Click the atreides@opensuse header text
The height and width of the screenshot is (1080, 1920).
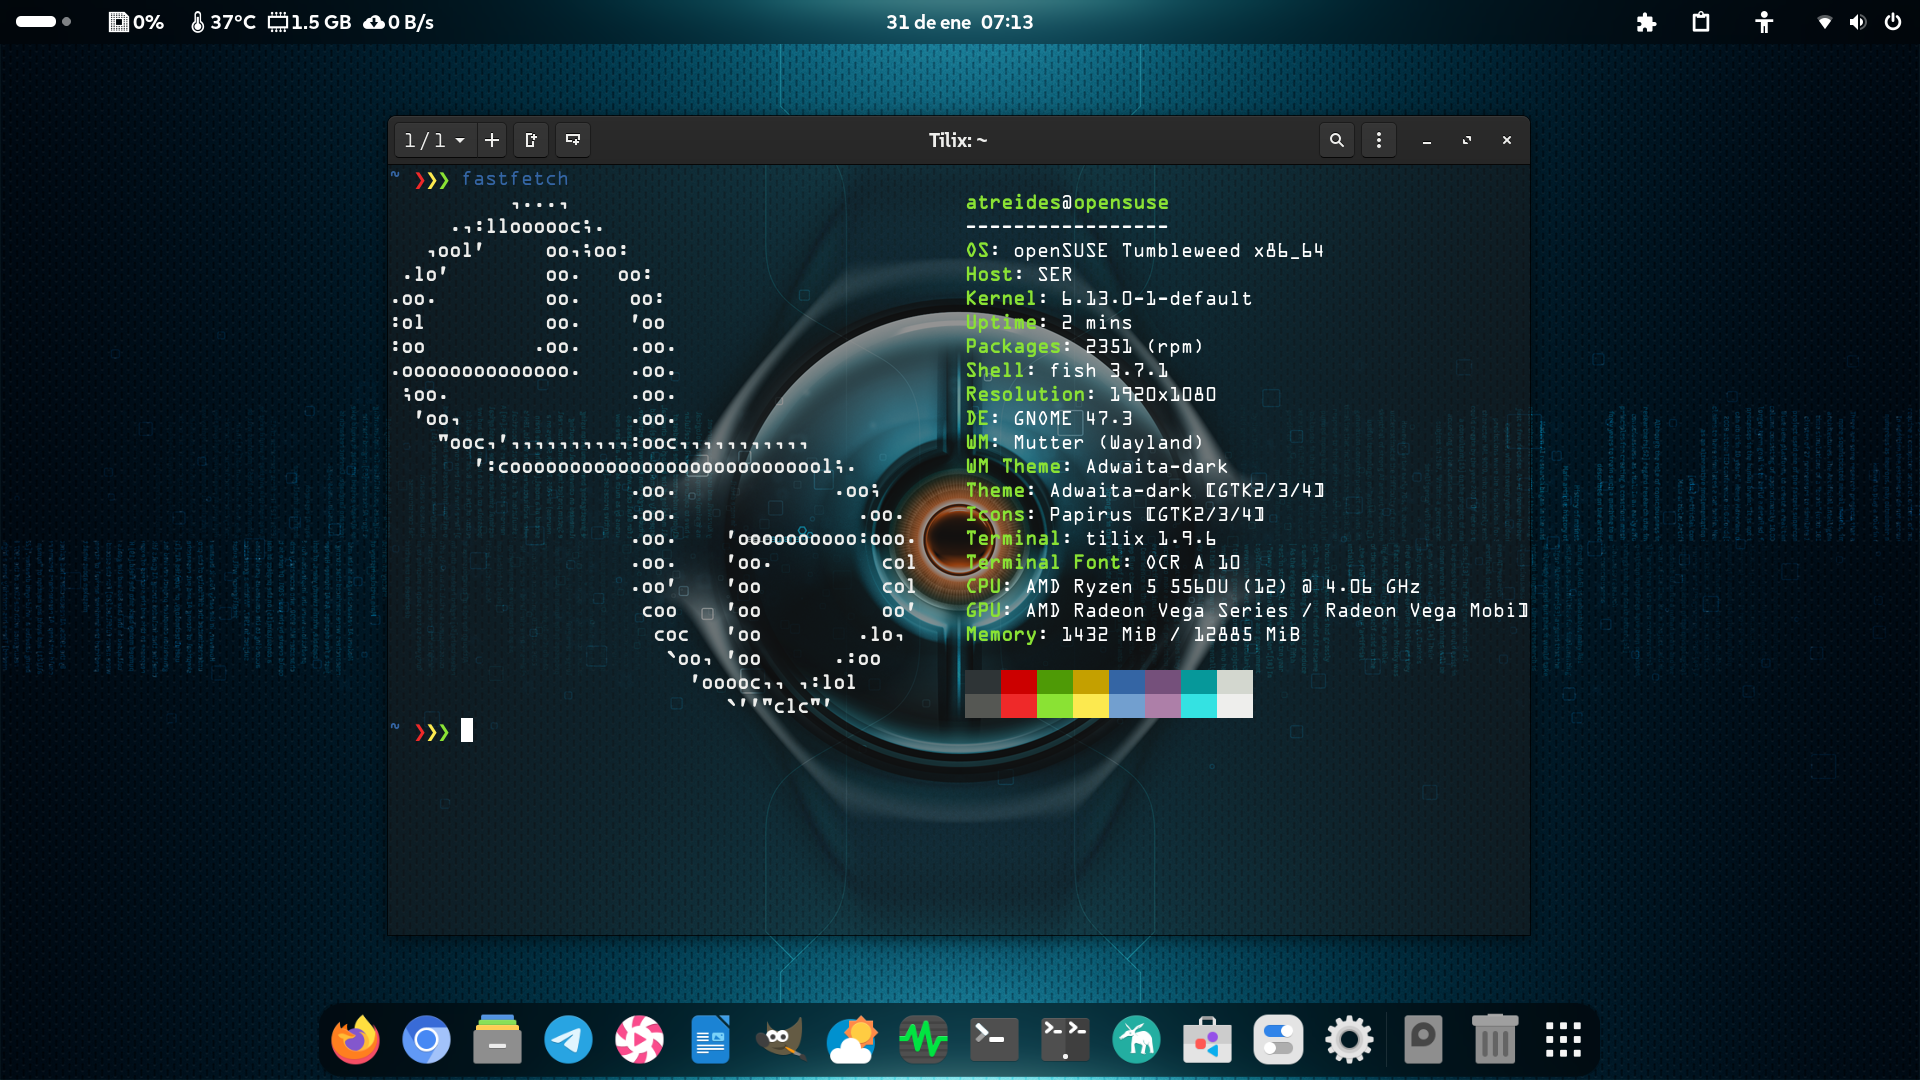tap(1067, 202)
